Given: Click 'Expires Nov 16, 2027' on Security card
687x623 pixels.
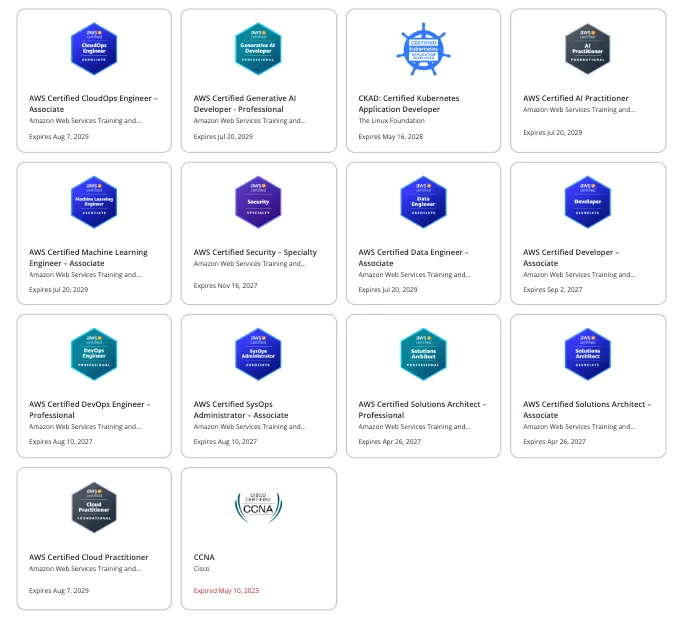Looking at the screenshot, I should pyautogui.click(x=225, y=286).
